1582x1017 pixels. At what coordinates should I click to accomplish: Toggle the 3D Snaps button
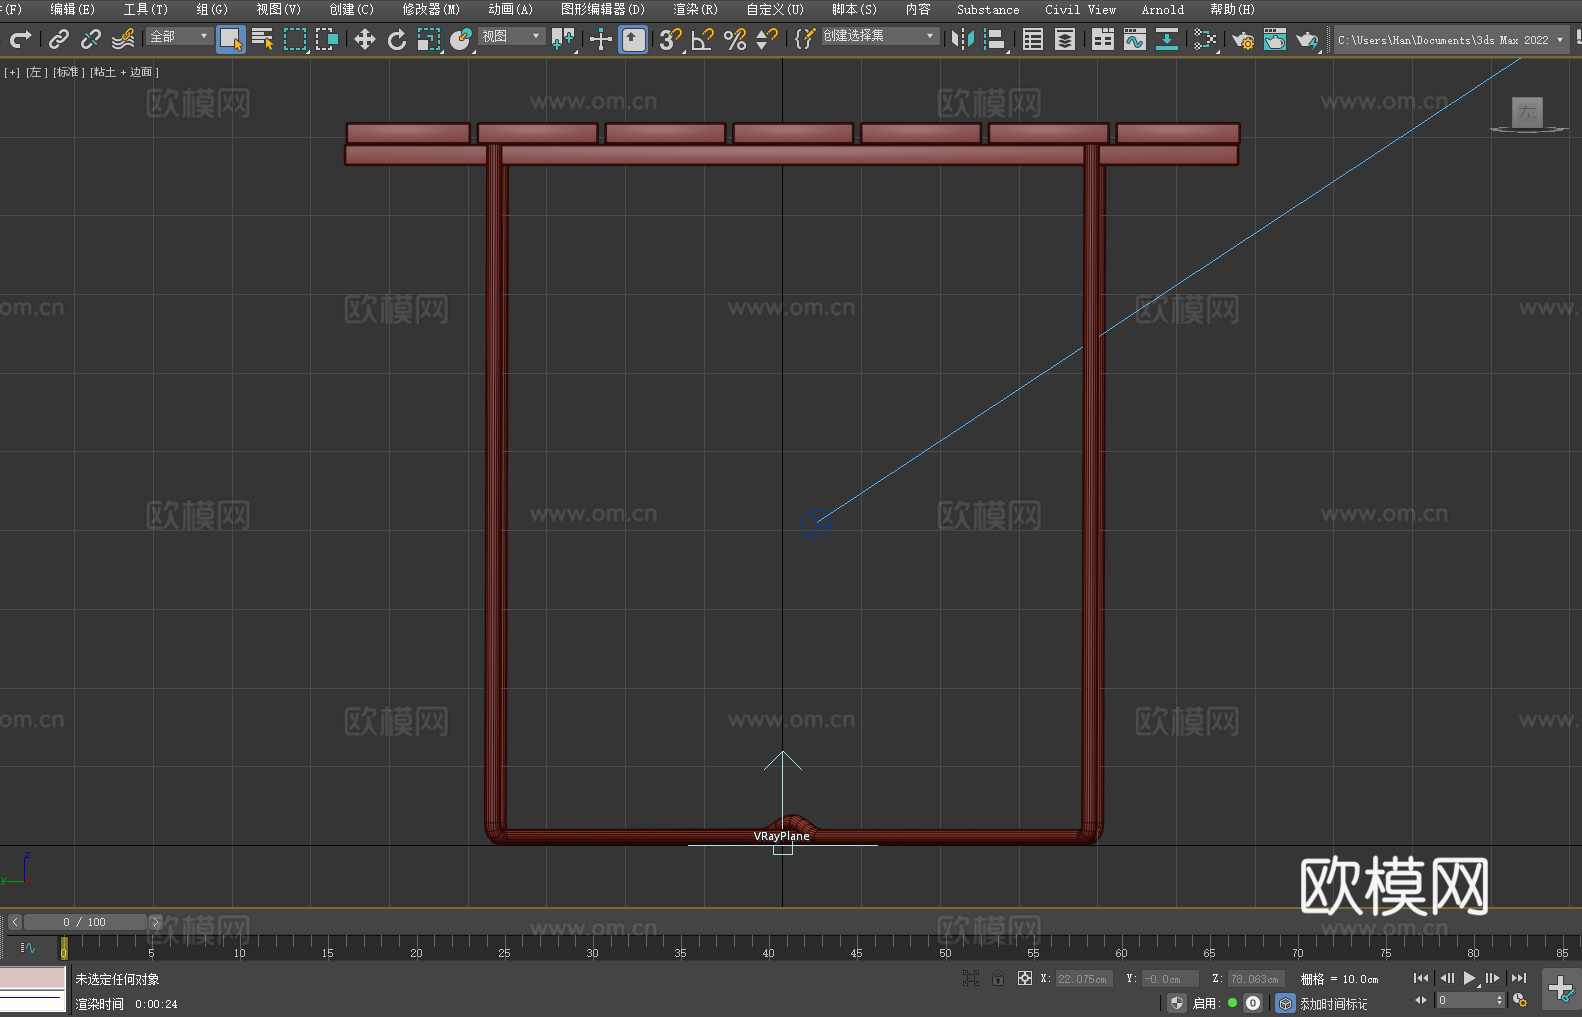(x=670, y=39)
